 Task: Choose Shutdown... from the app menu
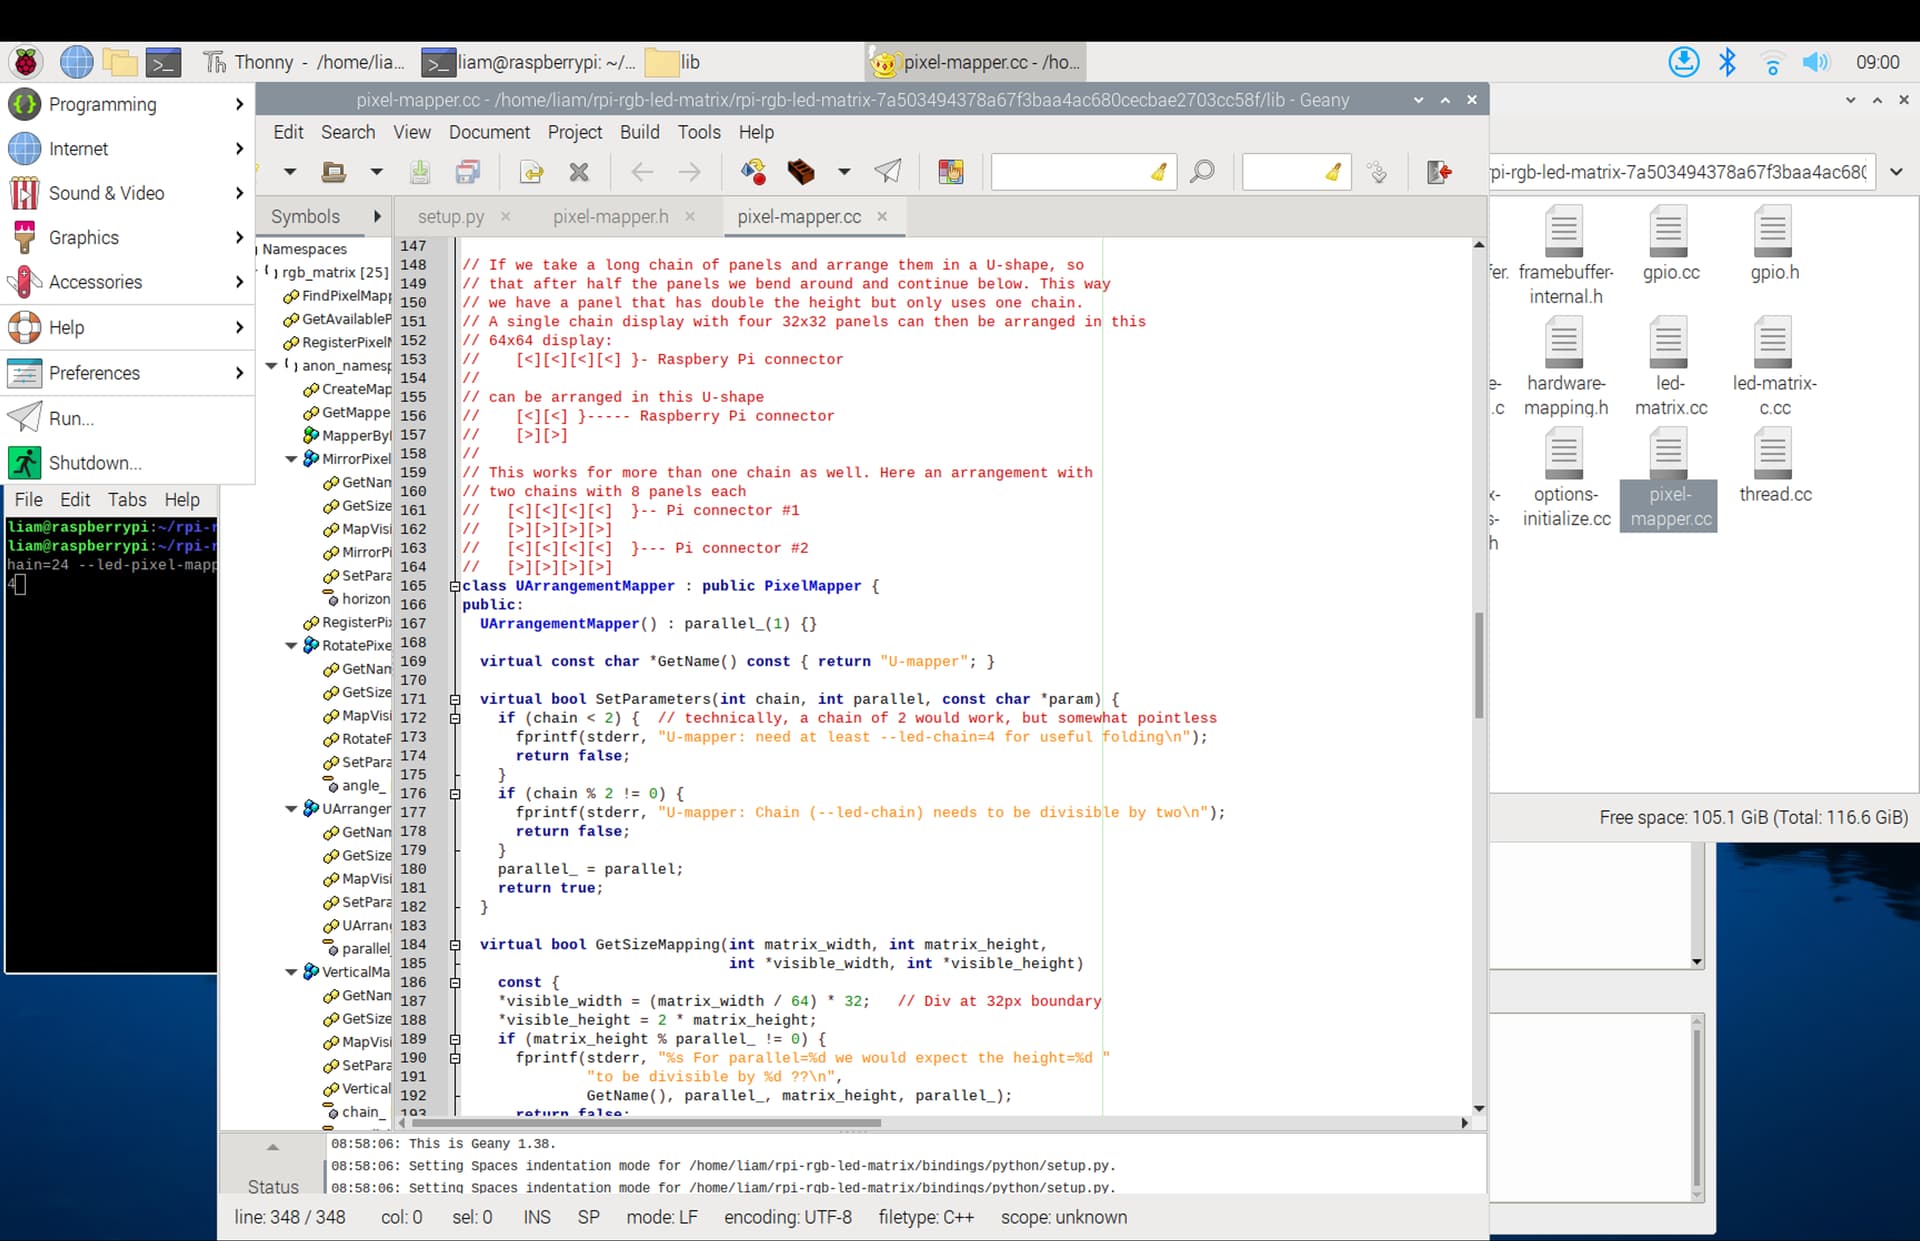(x=127, y=463)
